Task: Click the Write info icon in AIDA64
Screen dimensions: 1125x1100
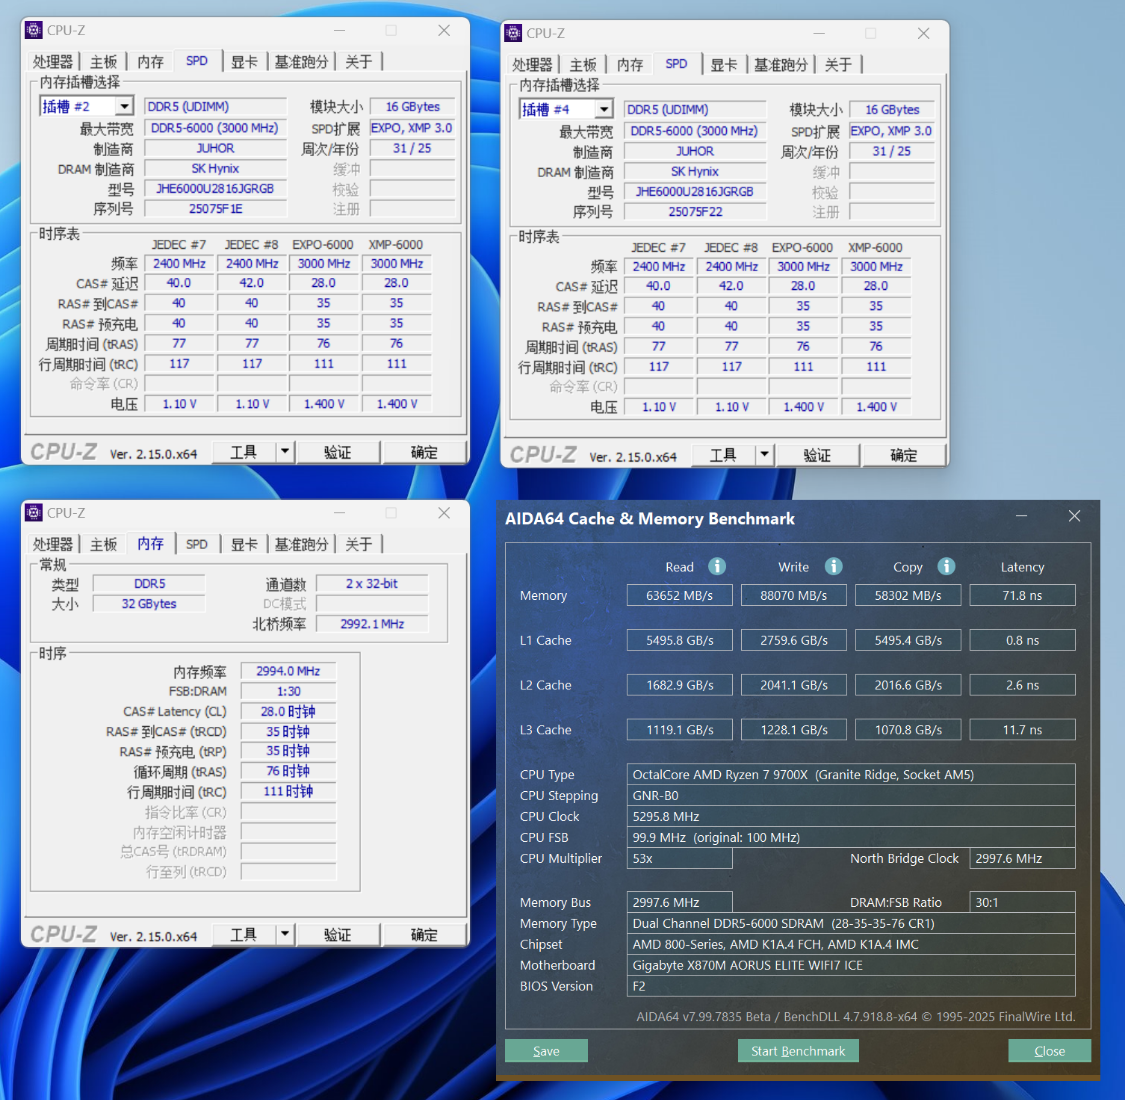Action: coord(833,566)
